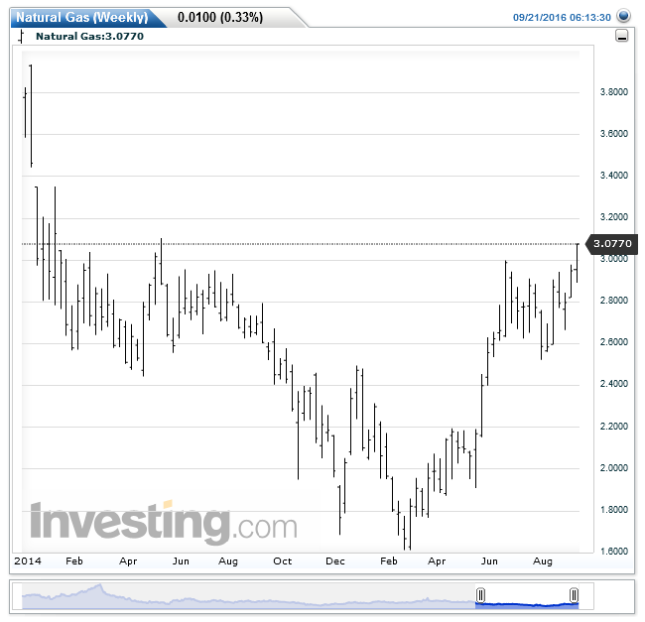
Task: Click the 3.6000 price axis label
Action: coord(614,133)
